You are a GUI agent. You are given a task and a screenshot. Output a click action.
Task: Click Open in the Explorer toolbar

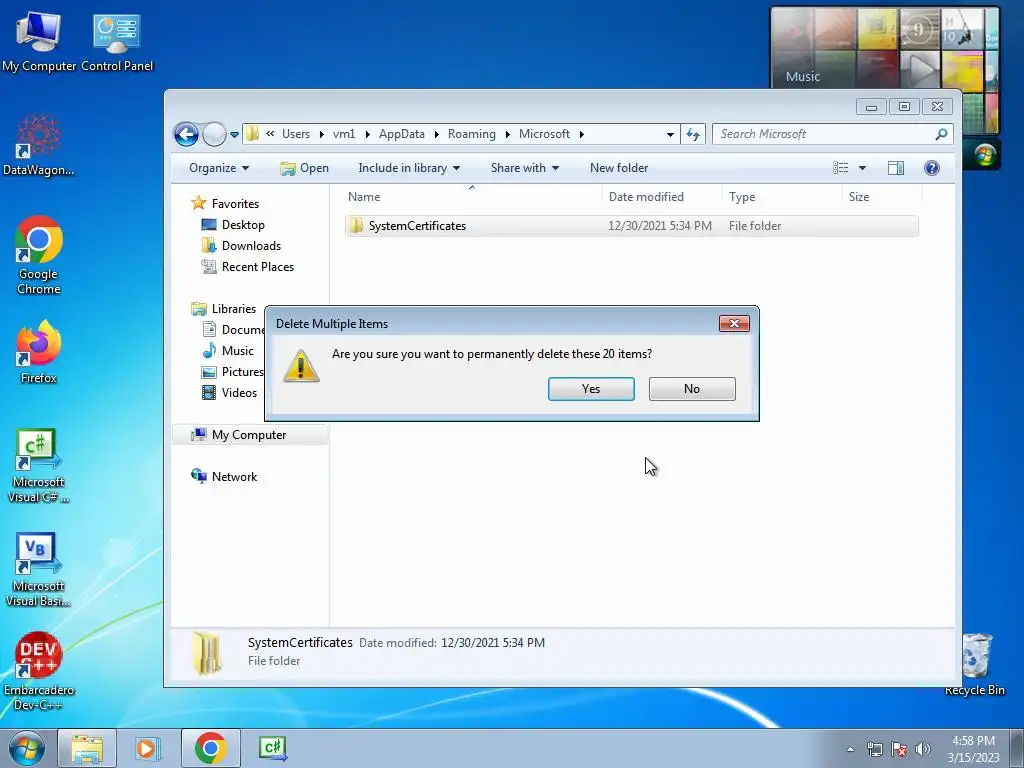[304, 168]
